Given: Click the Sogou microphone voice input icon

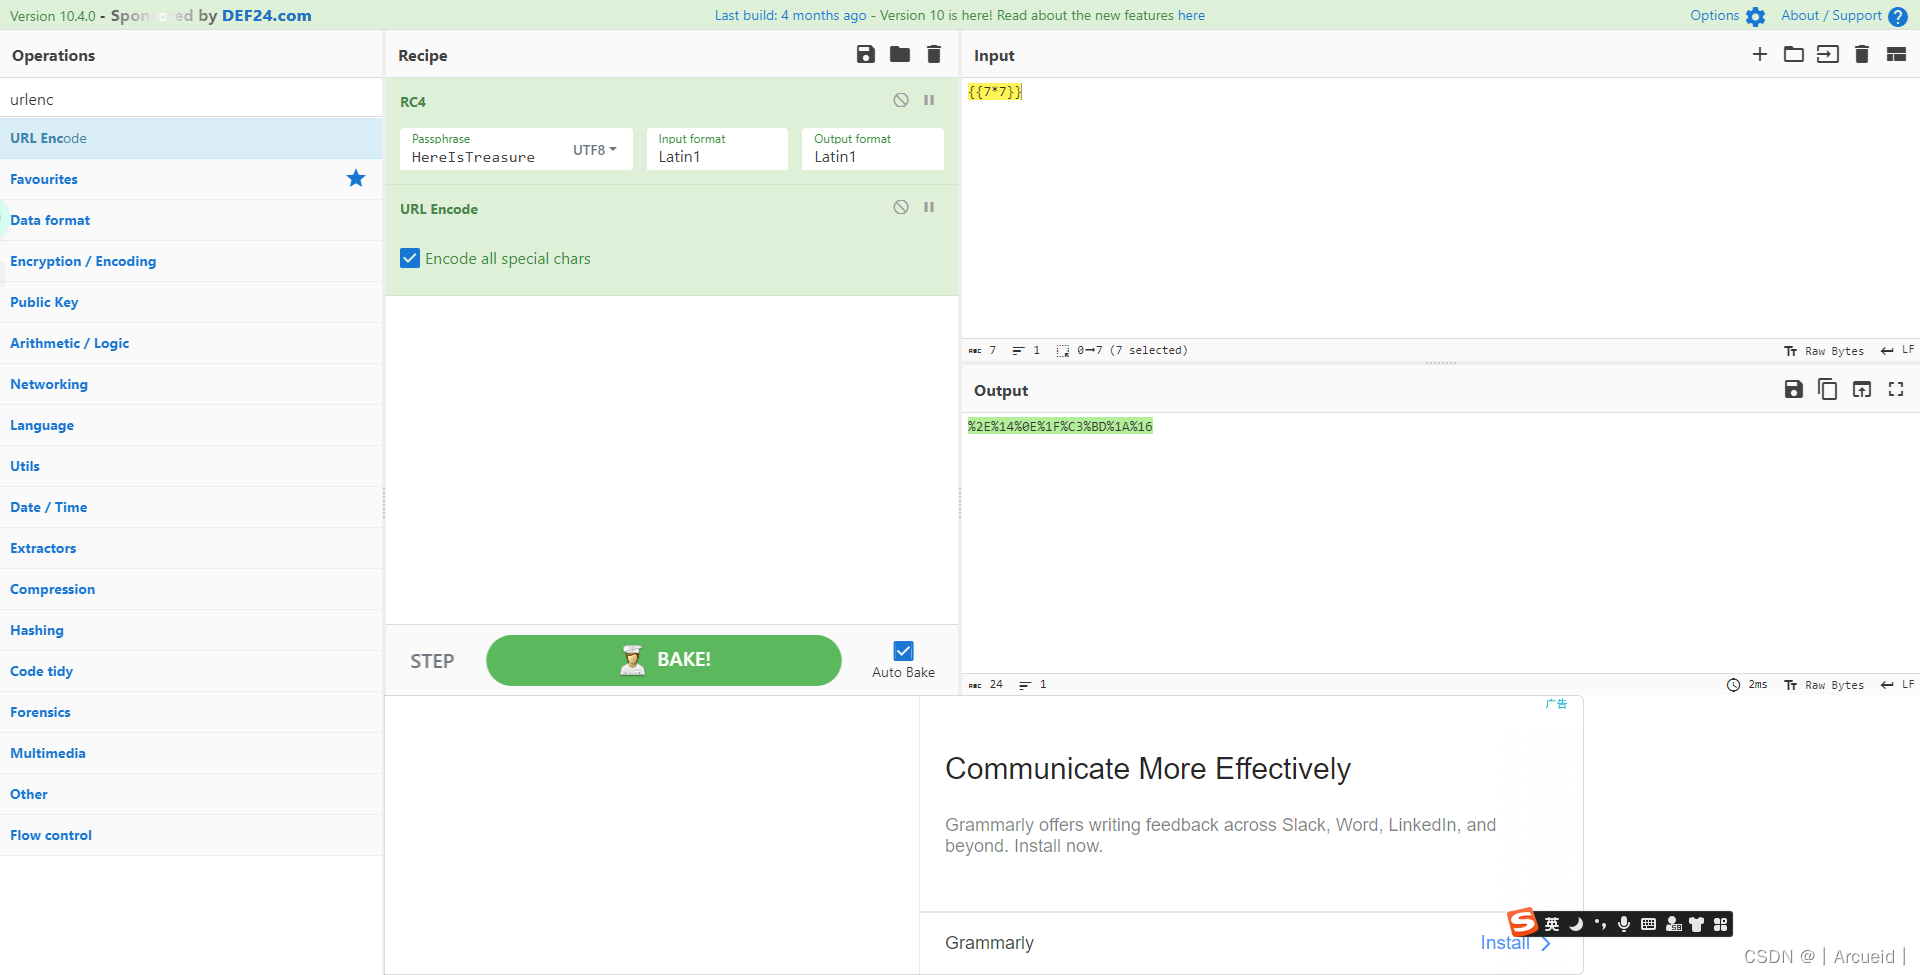Looking at the screenshot, I should point(1624,924).
